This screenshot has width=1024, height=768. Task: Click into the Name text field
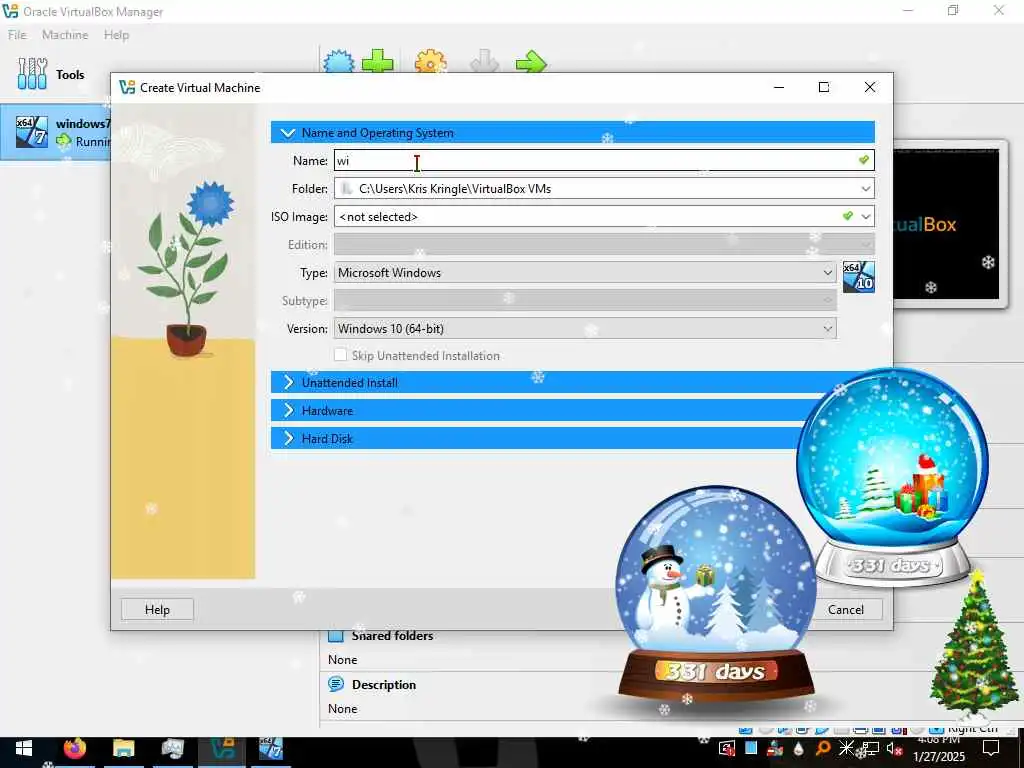(x=604, y=161)
